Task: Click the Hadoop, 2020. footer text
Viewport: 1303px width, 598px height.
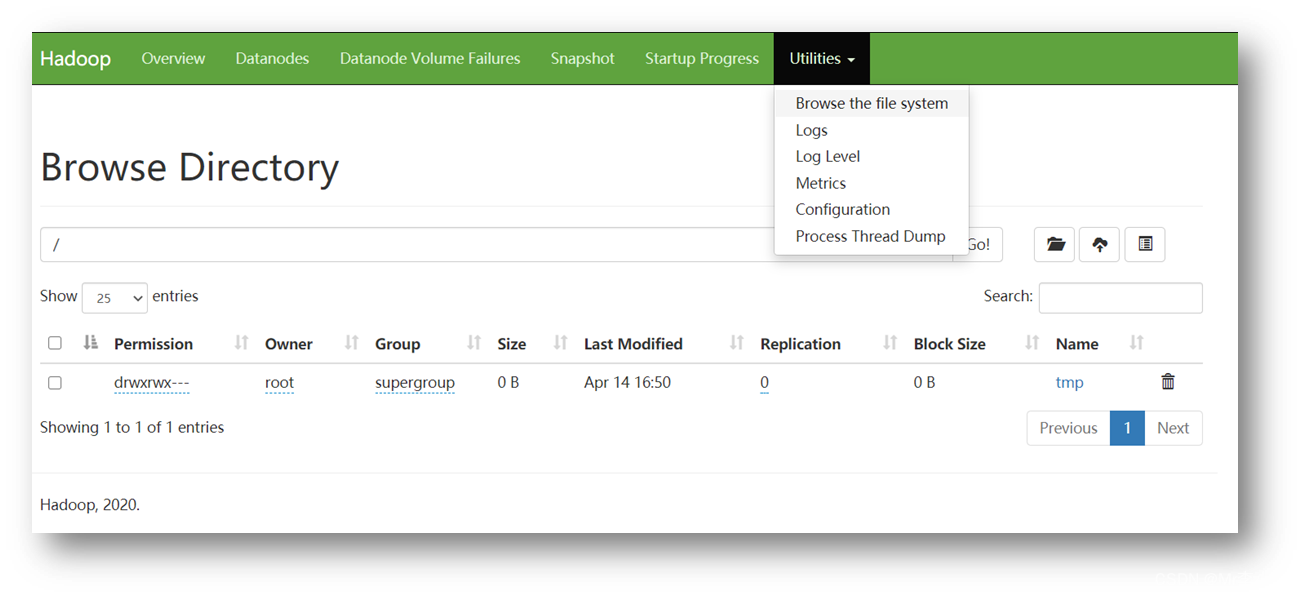Action: pos(90,505)
